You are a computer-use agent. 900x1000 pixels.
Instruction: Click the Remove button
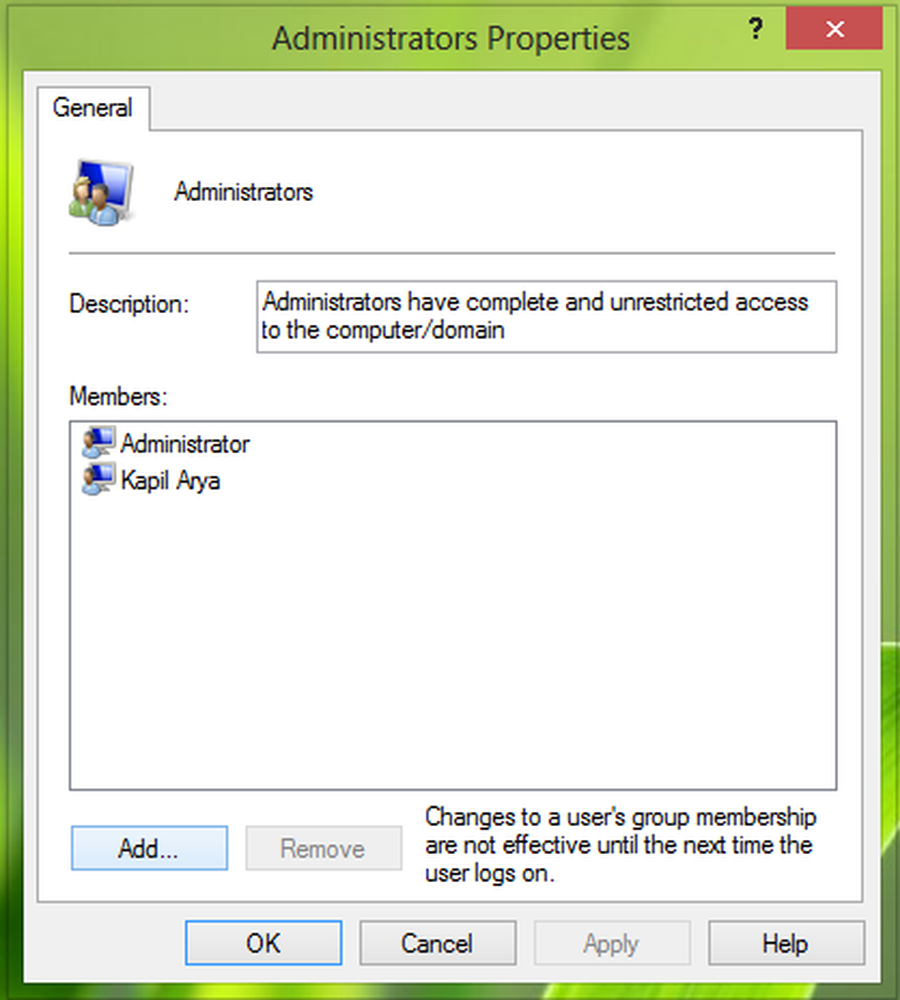[323, 848]
